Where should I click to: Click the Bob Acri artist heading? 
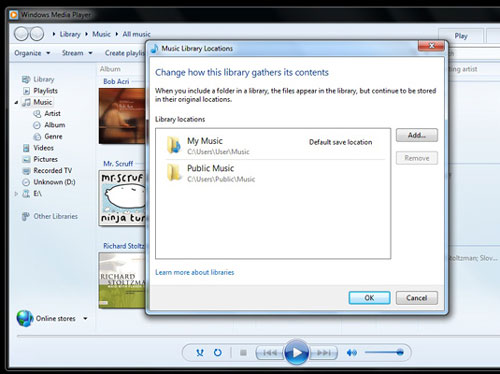[x=116, y=81]
